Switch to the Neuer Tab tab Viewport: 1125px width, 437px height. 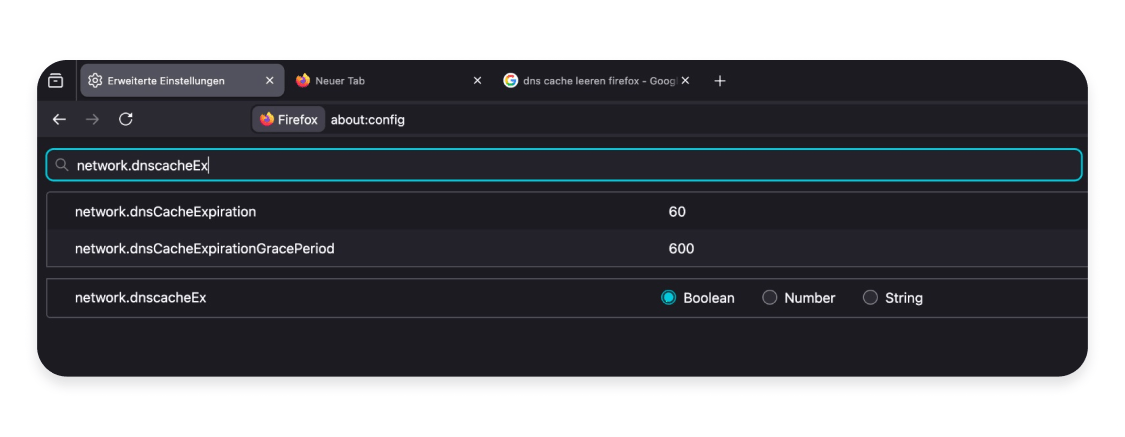(380, 81)
